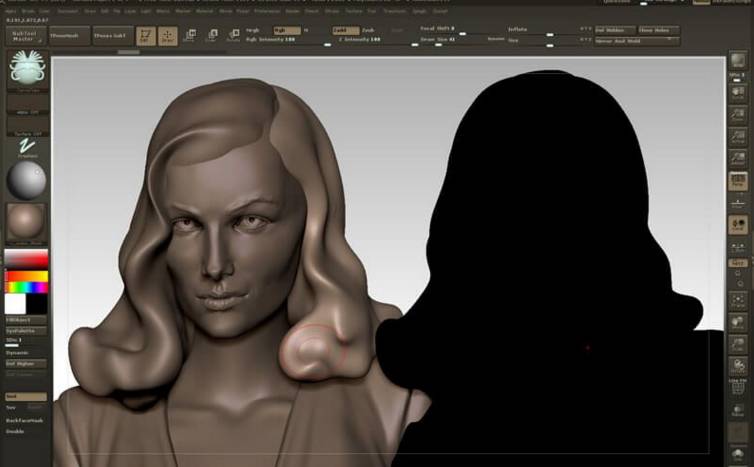Click the render icon at top of right shelf
754x467 pixels.
point(738,61)
